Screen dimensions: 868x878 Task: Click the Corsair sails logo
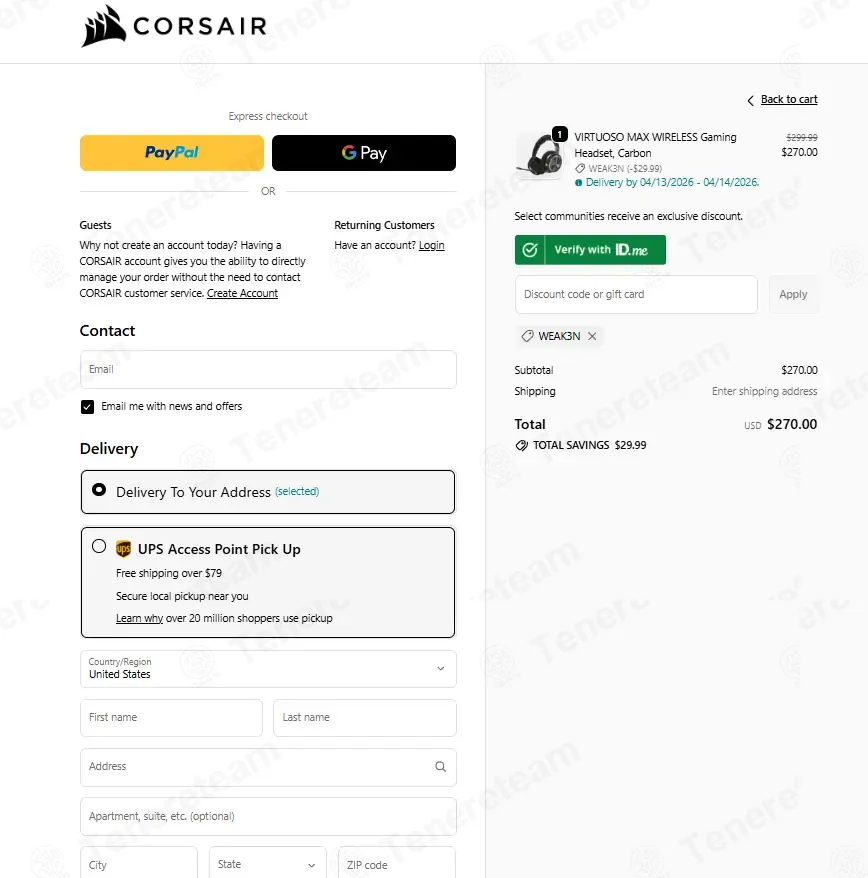click(x=103, y=26)
